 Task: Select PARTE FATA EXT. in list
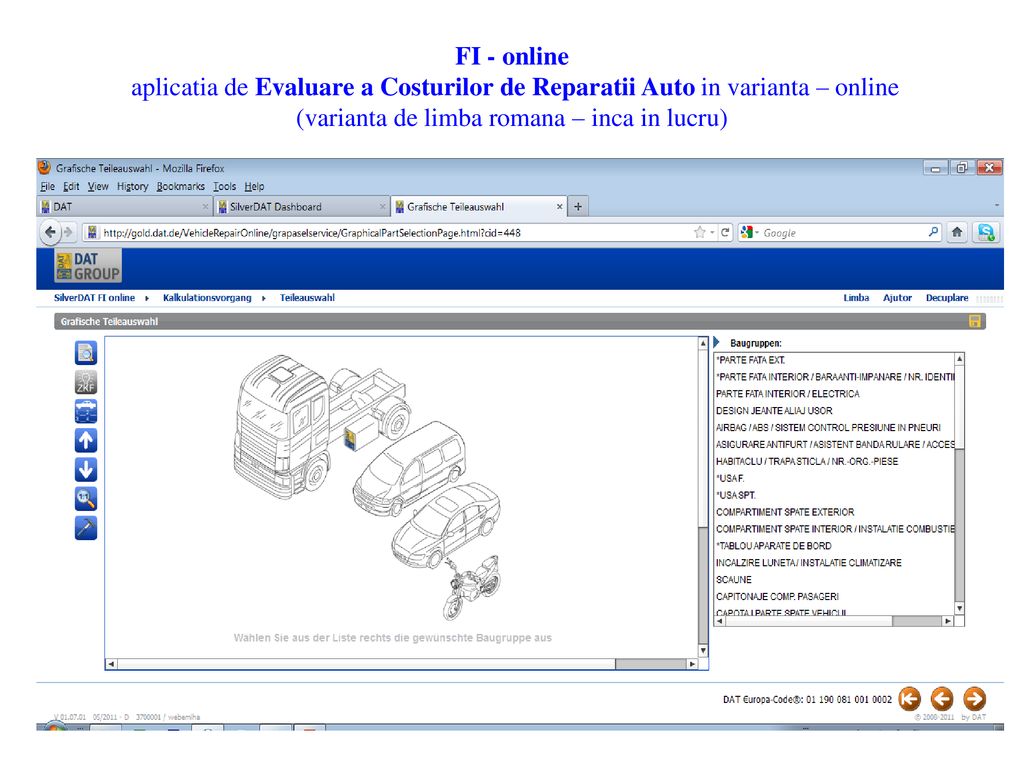(835, 360)
